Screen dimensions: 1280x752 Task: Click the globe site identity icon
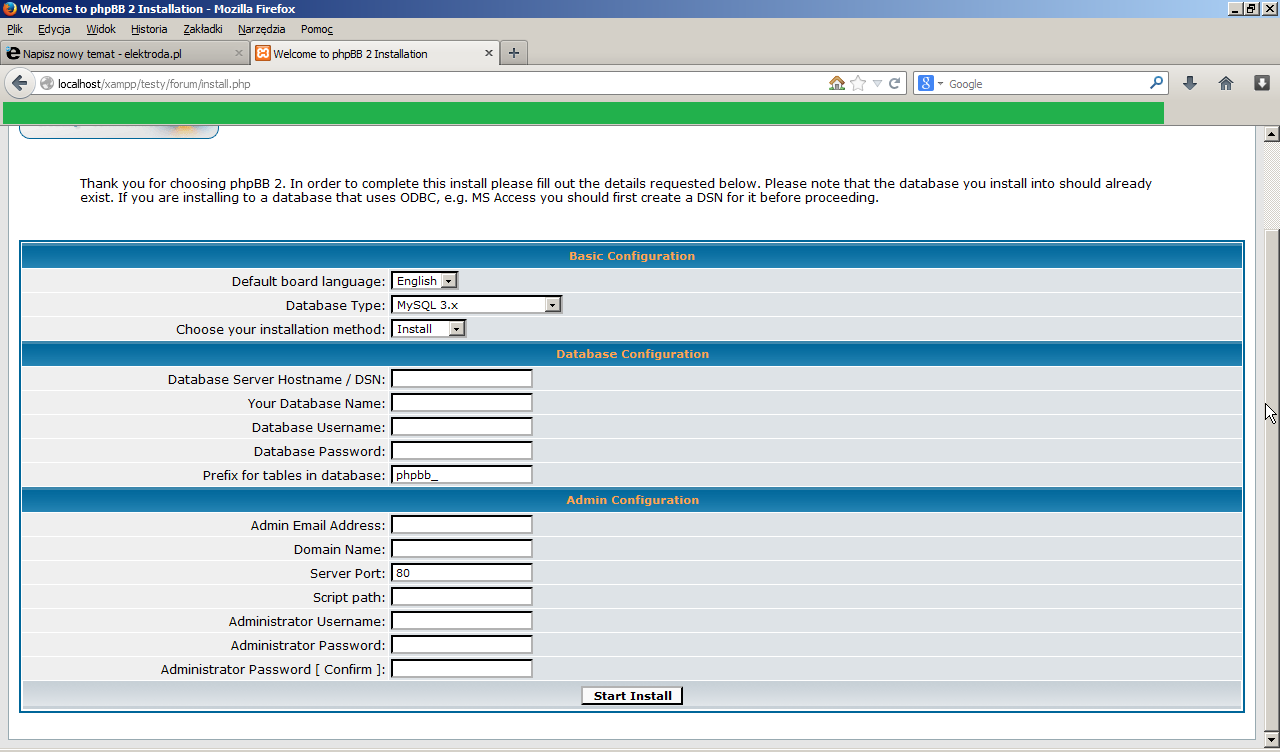(47, 84)
